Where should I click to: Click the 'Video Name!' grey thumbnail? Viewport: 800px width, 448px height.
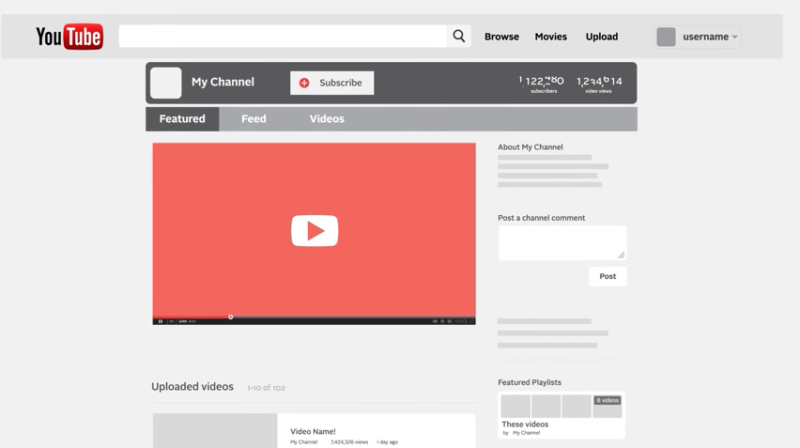(x=215, y=431)
